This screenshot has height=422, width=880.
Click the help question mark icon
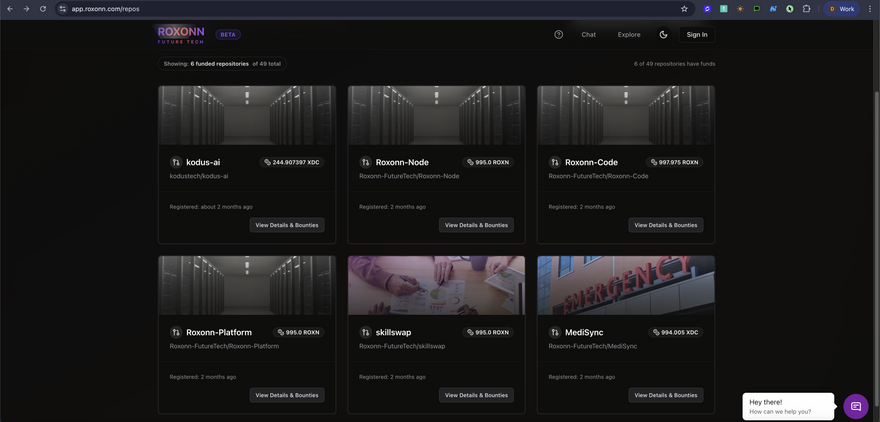pyautogui.click(x=558, y=34)
